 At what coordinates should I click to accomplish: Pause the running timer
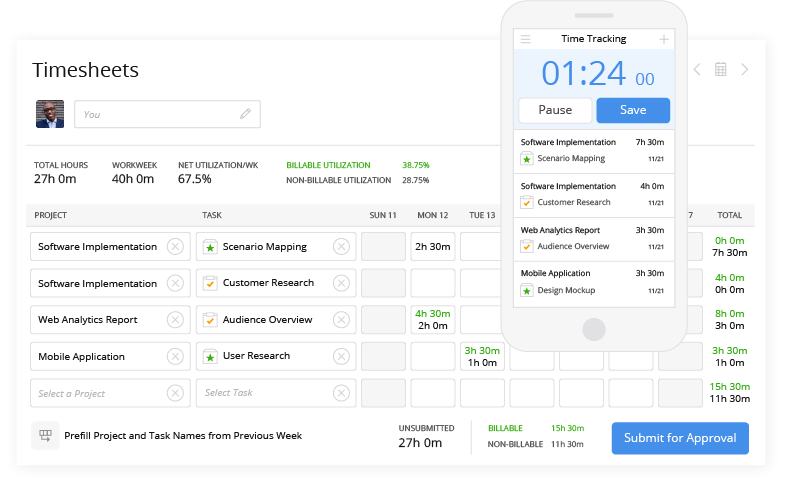(x=555, y=110)
